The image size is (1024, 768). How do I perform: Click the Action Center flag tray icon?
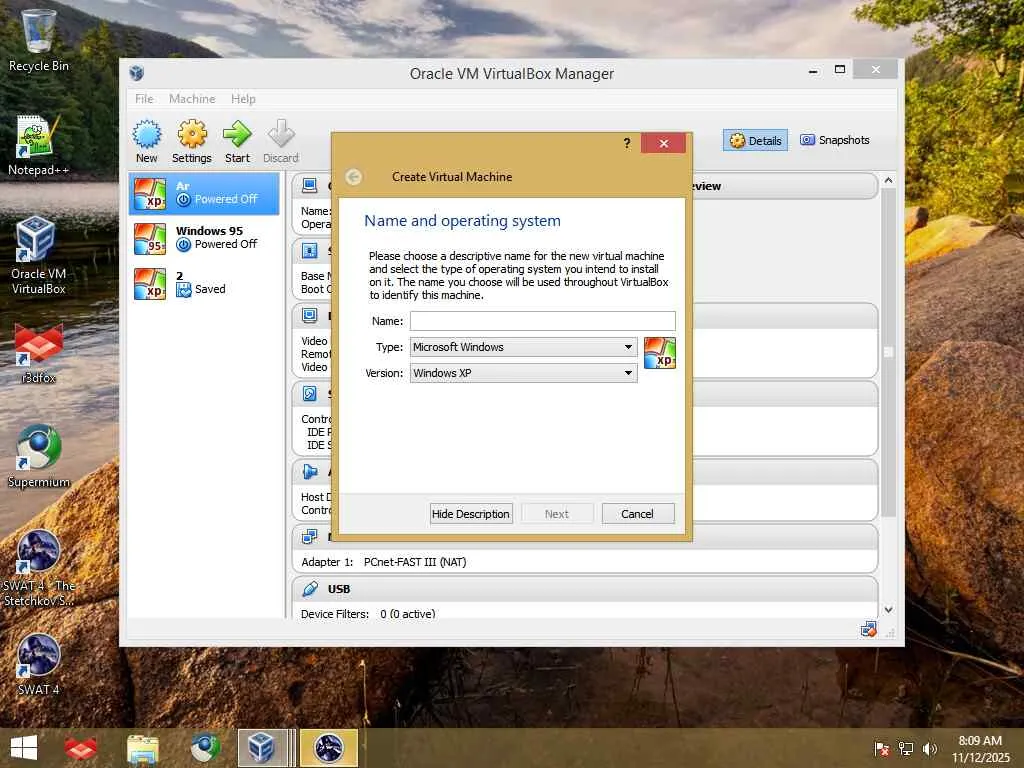(882, 749)
